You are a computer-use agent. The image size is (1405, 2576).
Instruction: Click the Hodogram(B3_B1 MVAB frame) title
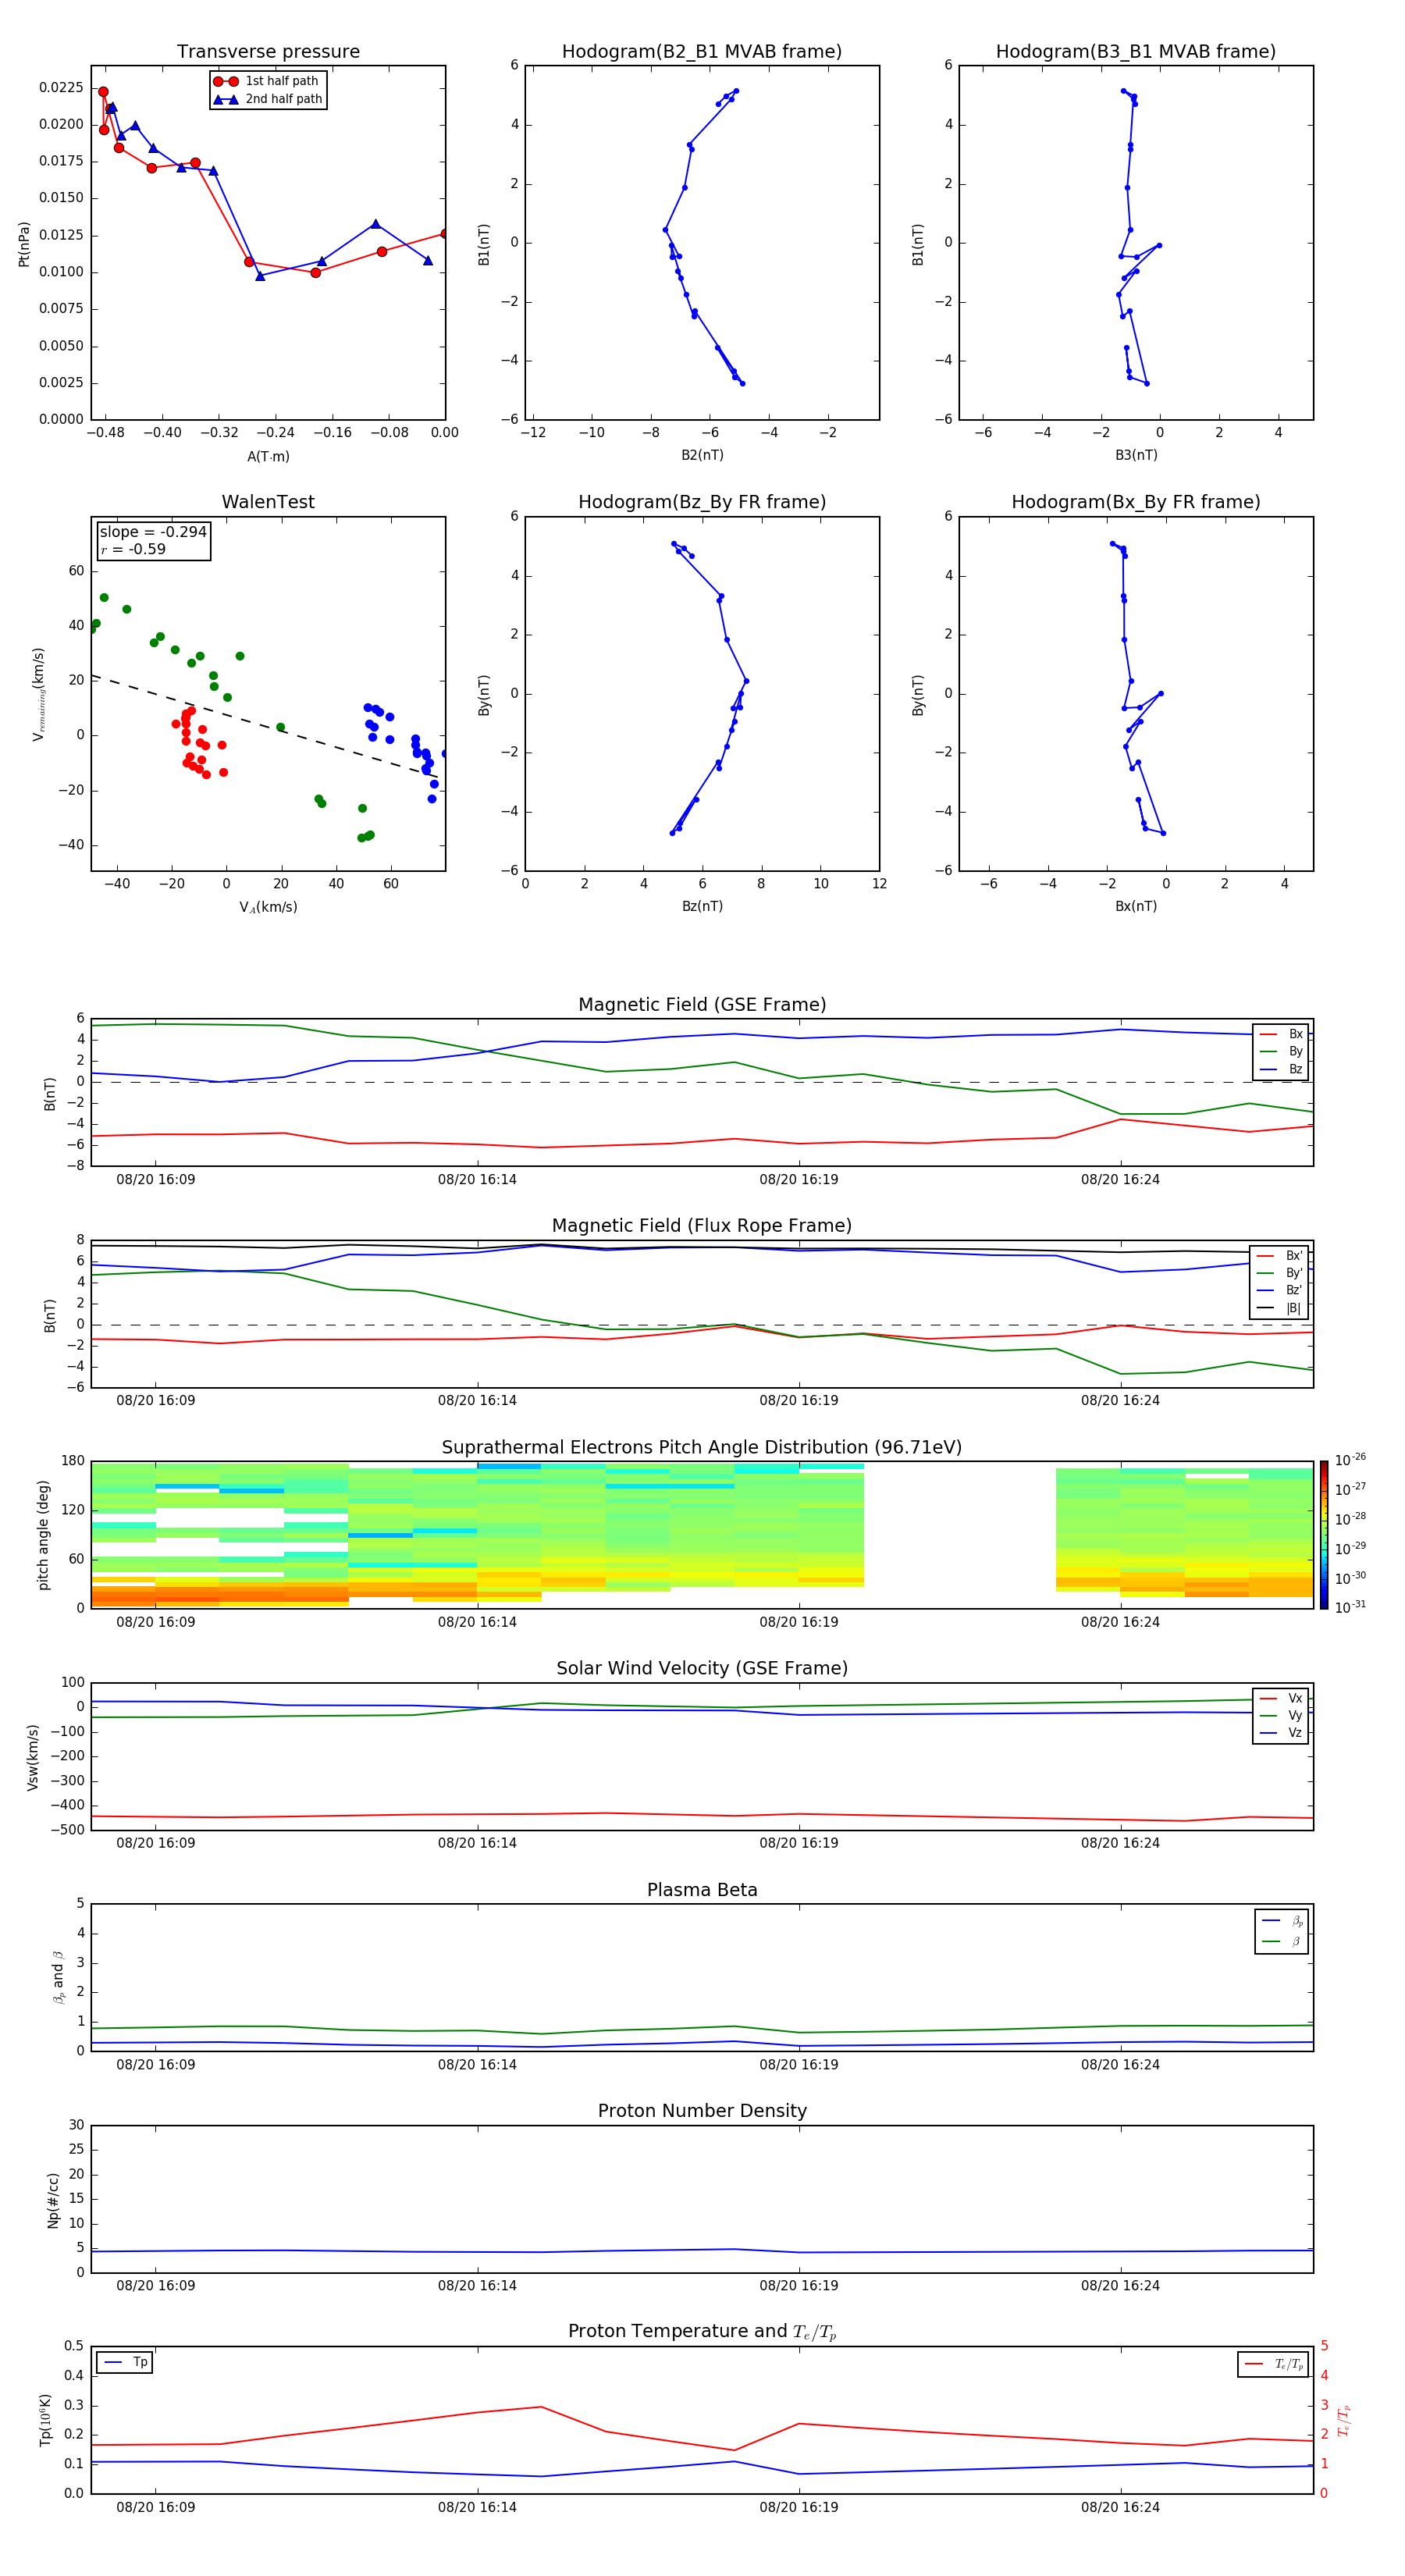(1136, 52)
